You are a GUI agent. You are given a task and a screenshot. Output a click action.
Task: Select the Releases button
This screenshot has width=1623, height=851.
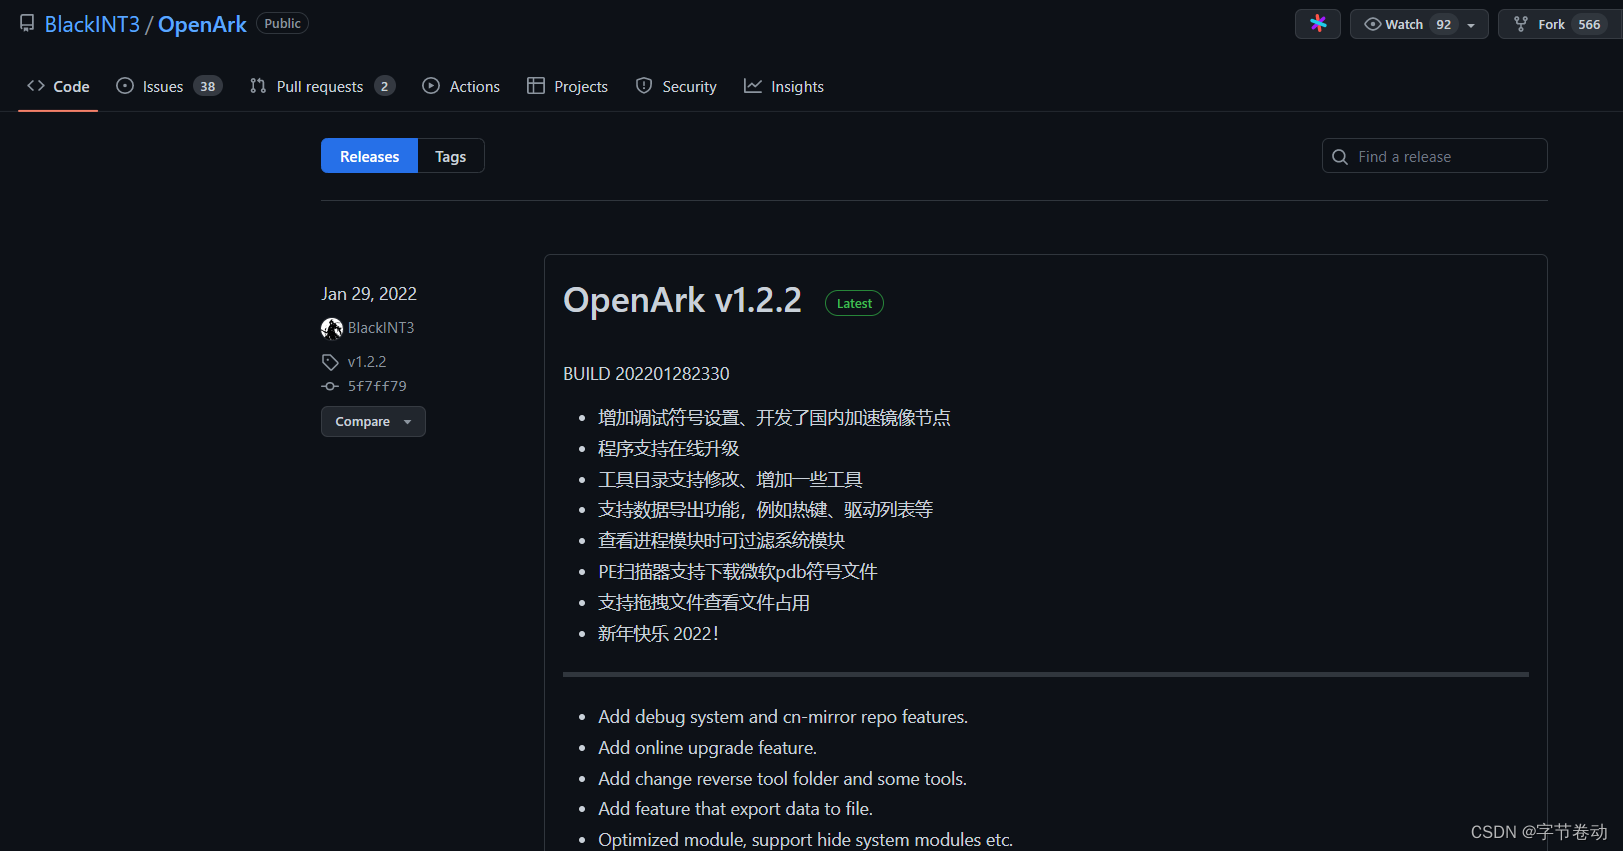click(369, 156)
